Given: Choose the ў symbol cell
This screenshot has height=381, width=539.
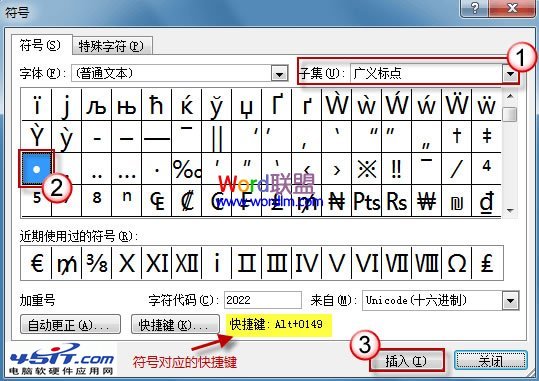Looking at the screenshot, I should point(217,105).
